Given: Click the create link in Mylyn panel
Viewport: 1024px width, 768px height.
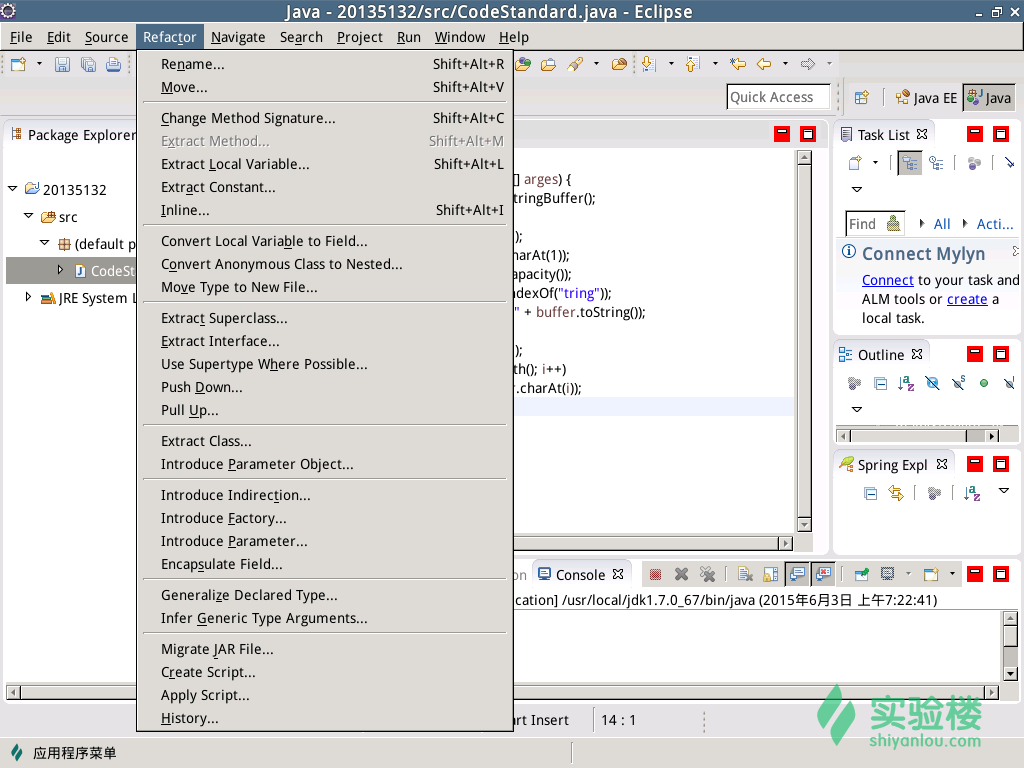Looking at the screenshot, I should pos(967,299).
